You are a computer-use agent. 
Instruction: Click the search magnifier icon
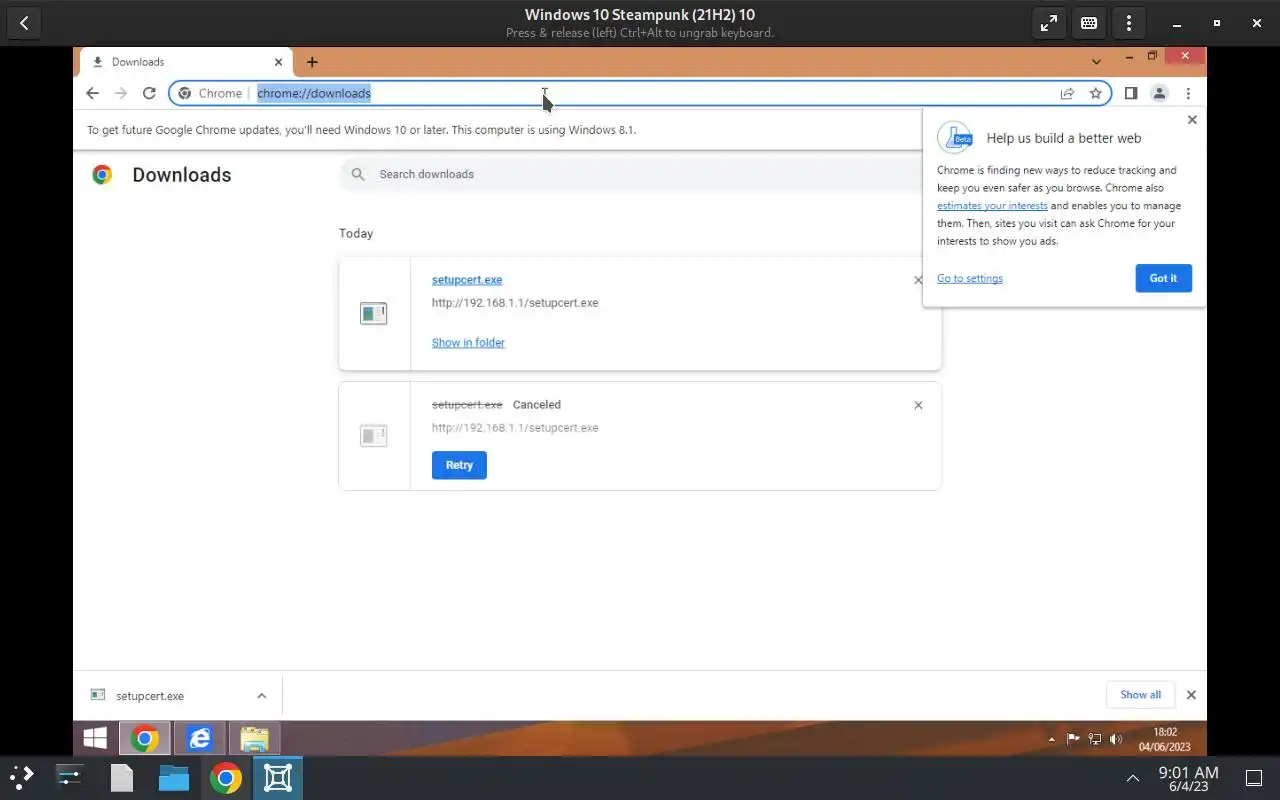pos(358,174)
